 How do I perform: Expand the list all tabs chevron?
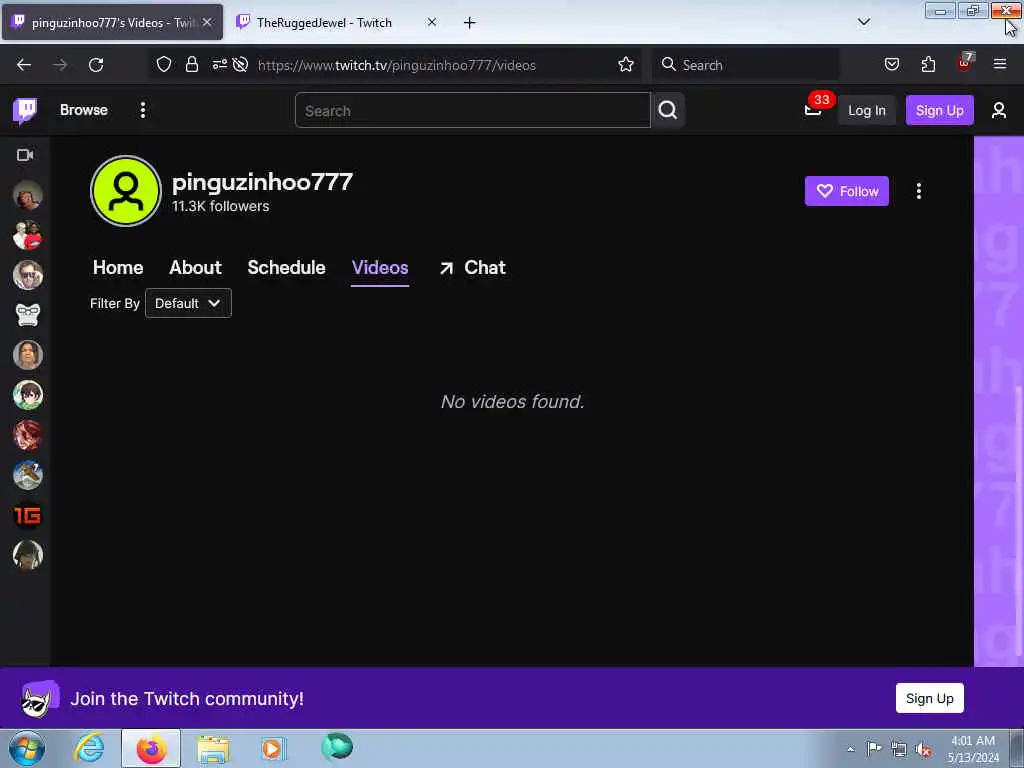pos(863,22)
